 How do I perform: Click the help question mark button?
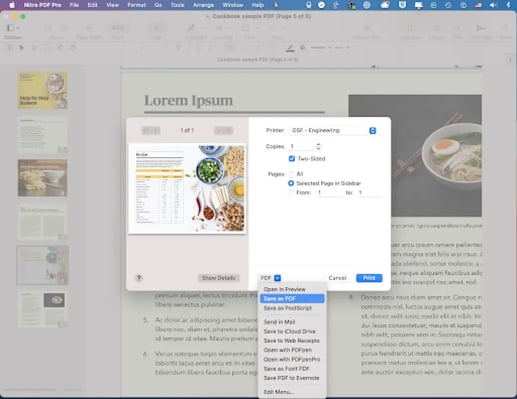139,278
